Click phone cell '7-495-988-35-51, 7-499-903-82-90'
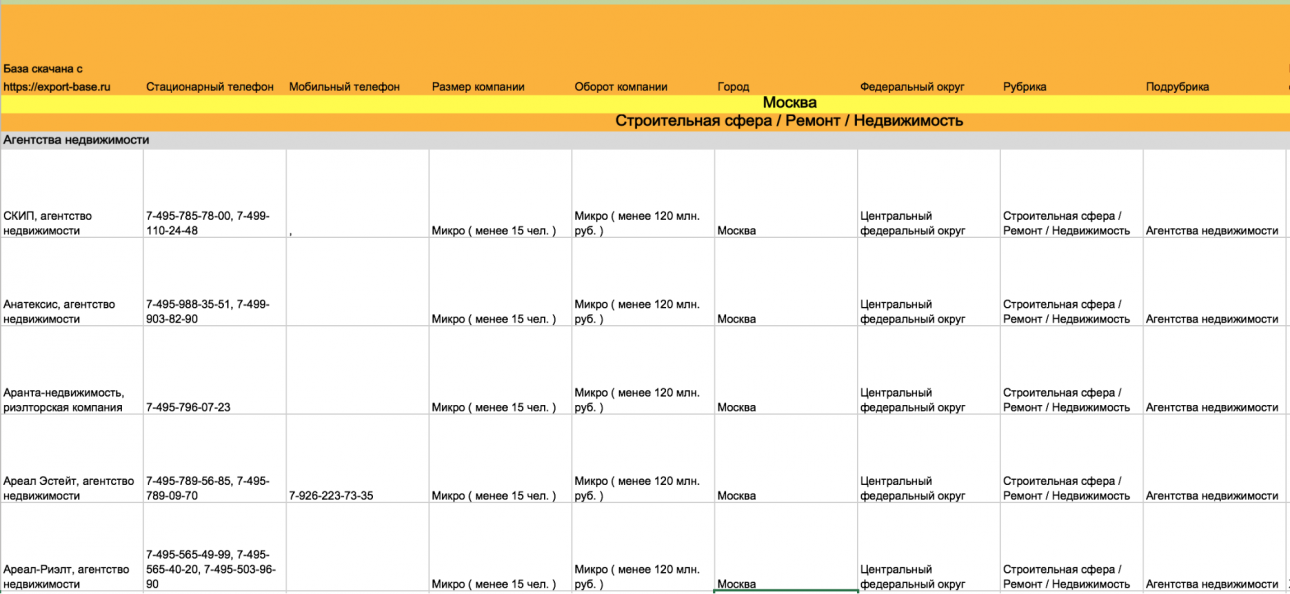Viewport: 1290px width, 594px height. pyautogui.click(x=215, y=282)
